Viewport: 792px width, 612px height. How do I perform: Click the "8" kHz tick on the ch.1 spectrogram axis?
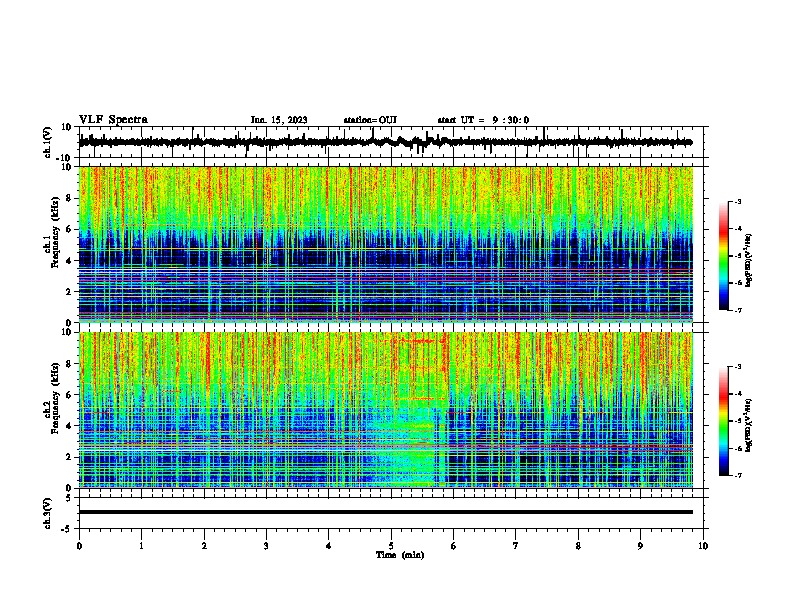tap(70, 198)
